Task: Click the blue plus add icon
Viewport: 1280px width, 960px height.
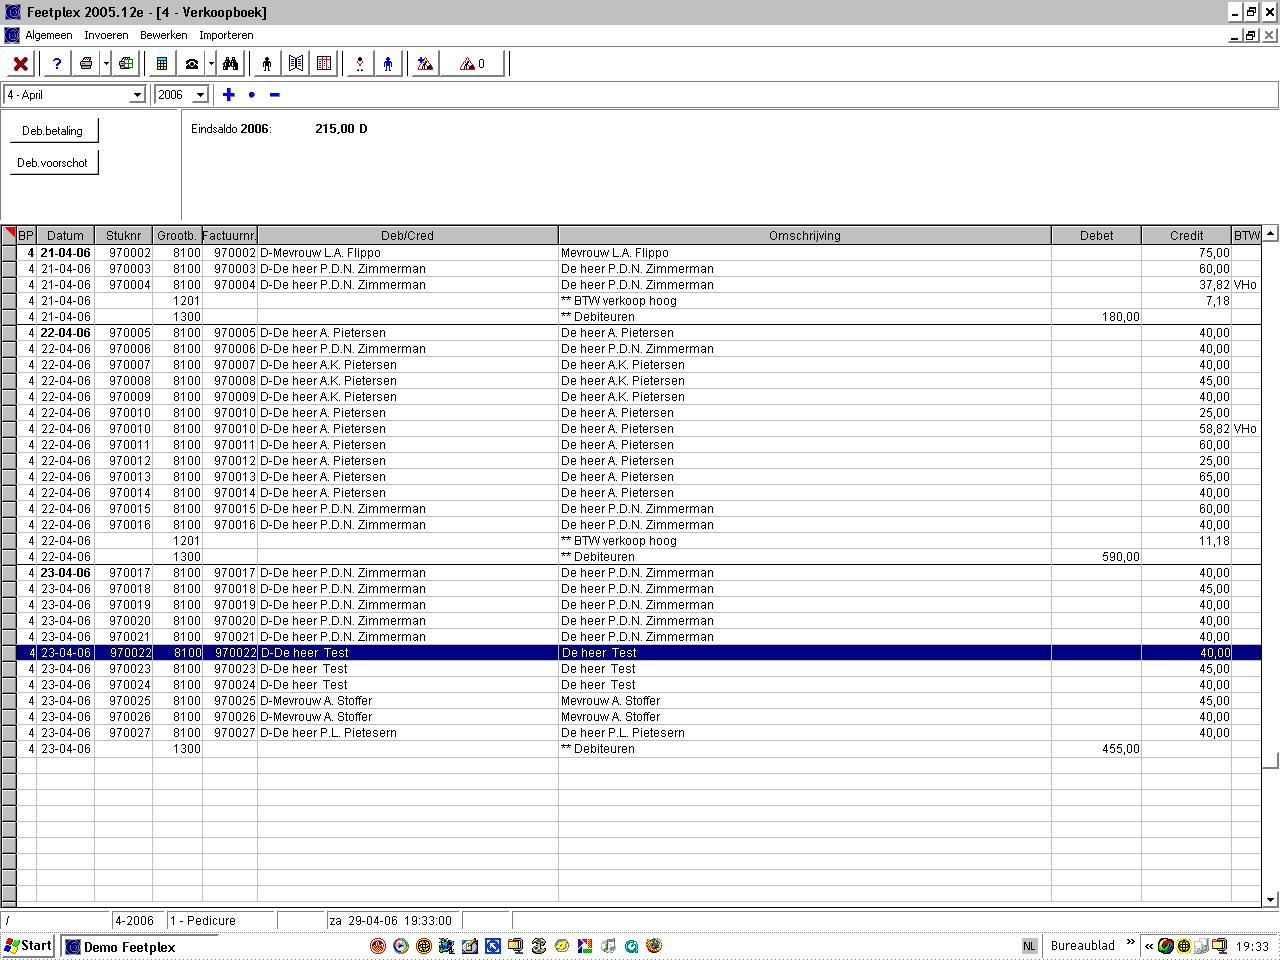Action: 229,95
